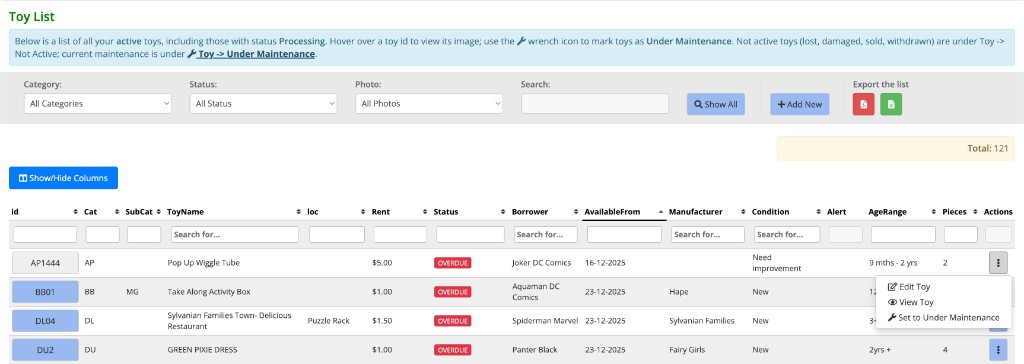1024x364 pixels.
Task: Open actions menu for Pop Up Wiggle Tube
Action: point(997,263)
